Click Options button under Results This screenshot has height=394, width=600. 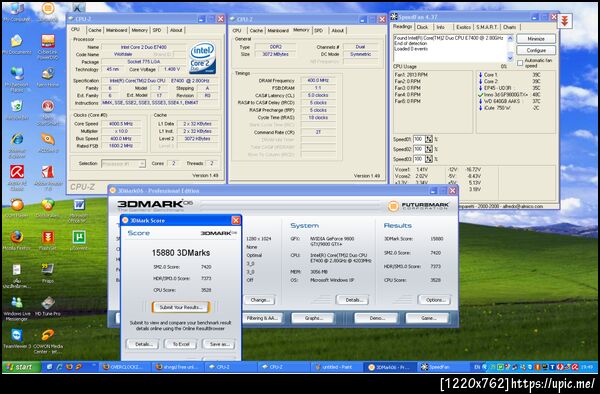coord(435,300)
